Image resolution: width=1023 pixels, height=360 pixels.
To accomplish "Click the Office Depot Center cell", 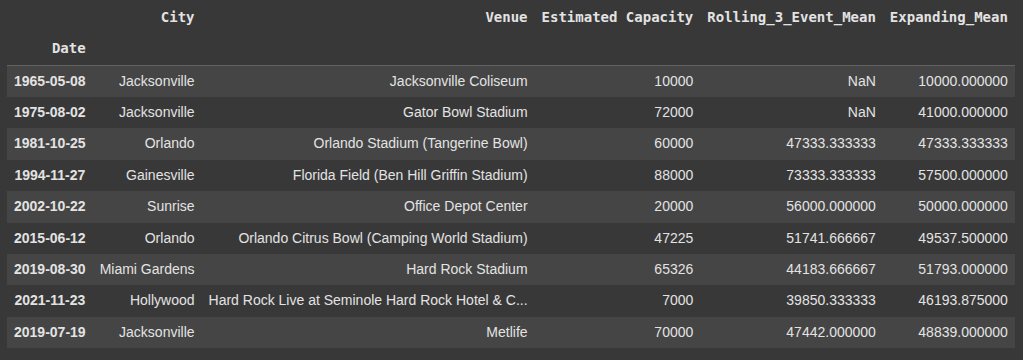I will (x=466, y=206).
